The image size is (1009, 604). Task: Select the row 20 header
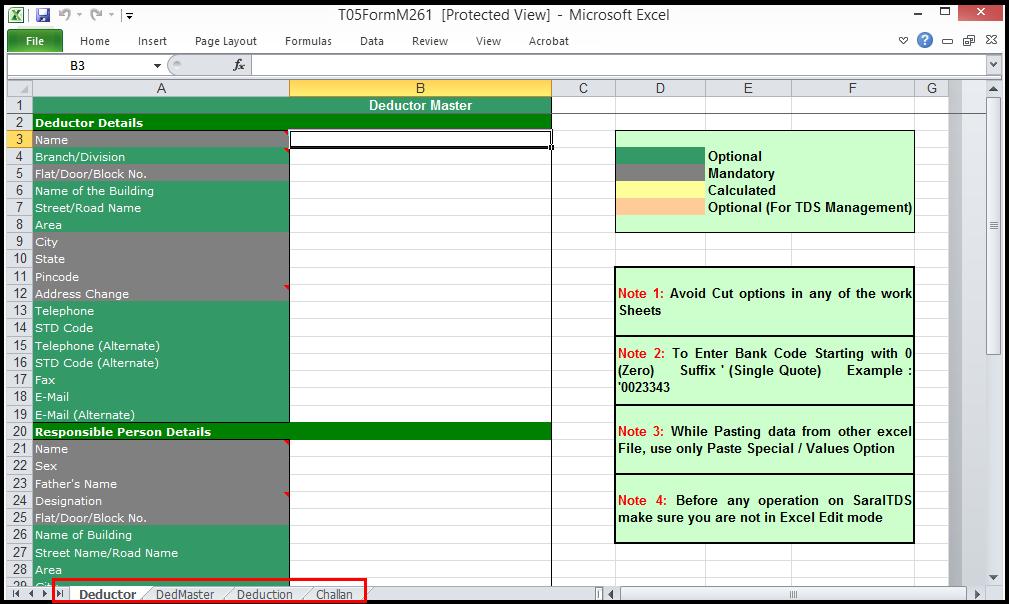[19, 432]
